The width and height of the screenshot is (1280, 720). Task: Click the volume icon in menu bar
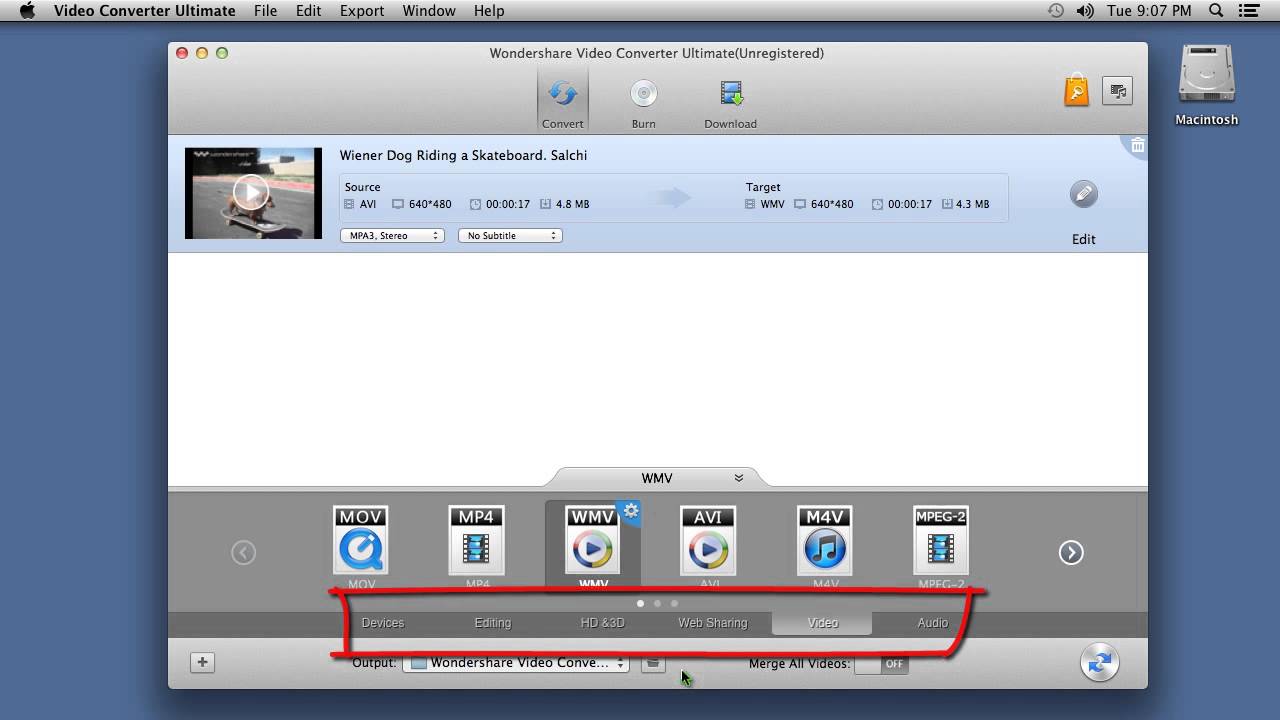pos(1085,11)
